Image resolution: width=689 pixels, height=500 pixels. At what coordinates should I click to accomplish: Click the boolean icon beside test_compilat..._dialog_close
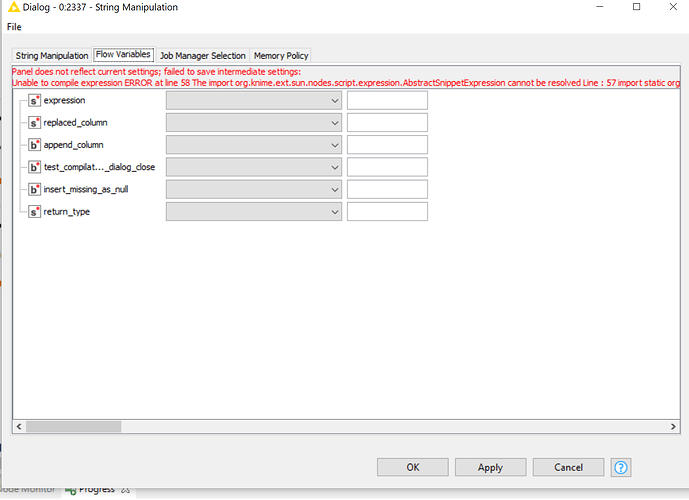pos(34,167)
